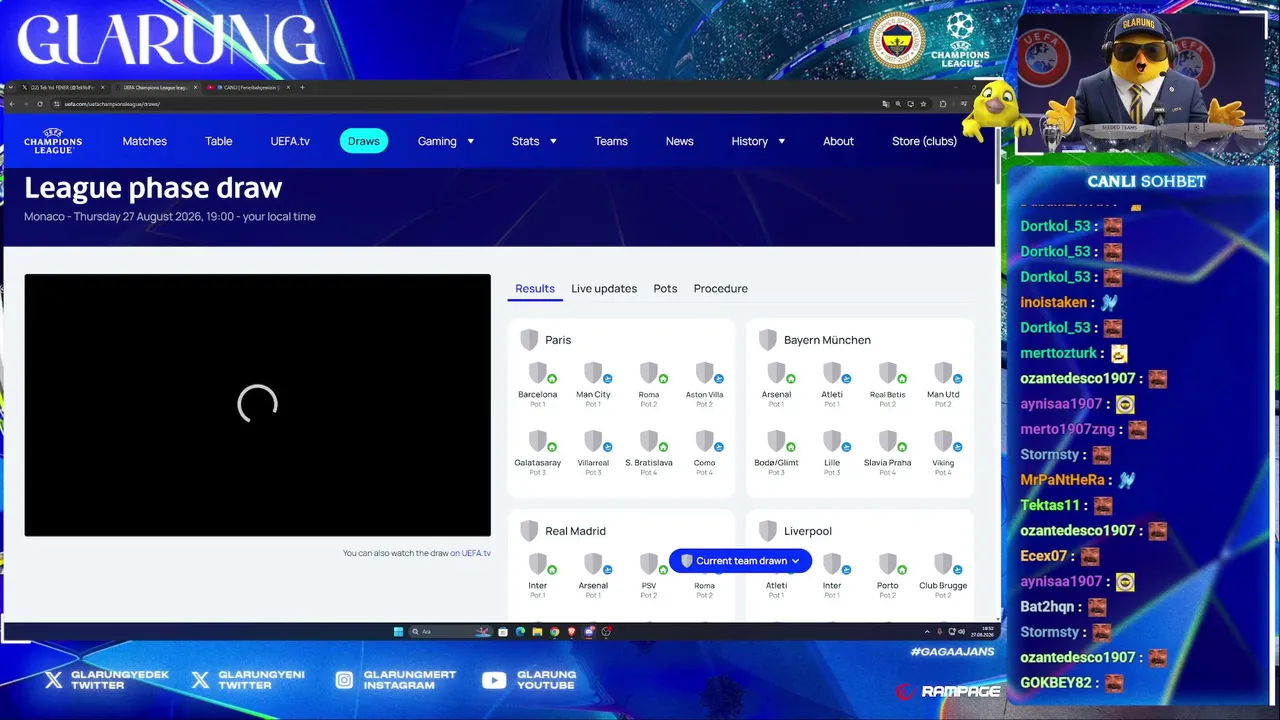This screenshot has height=720, width=1280.
Task: Launch Microsoft Edge from the taskbar
Action: 520,632
